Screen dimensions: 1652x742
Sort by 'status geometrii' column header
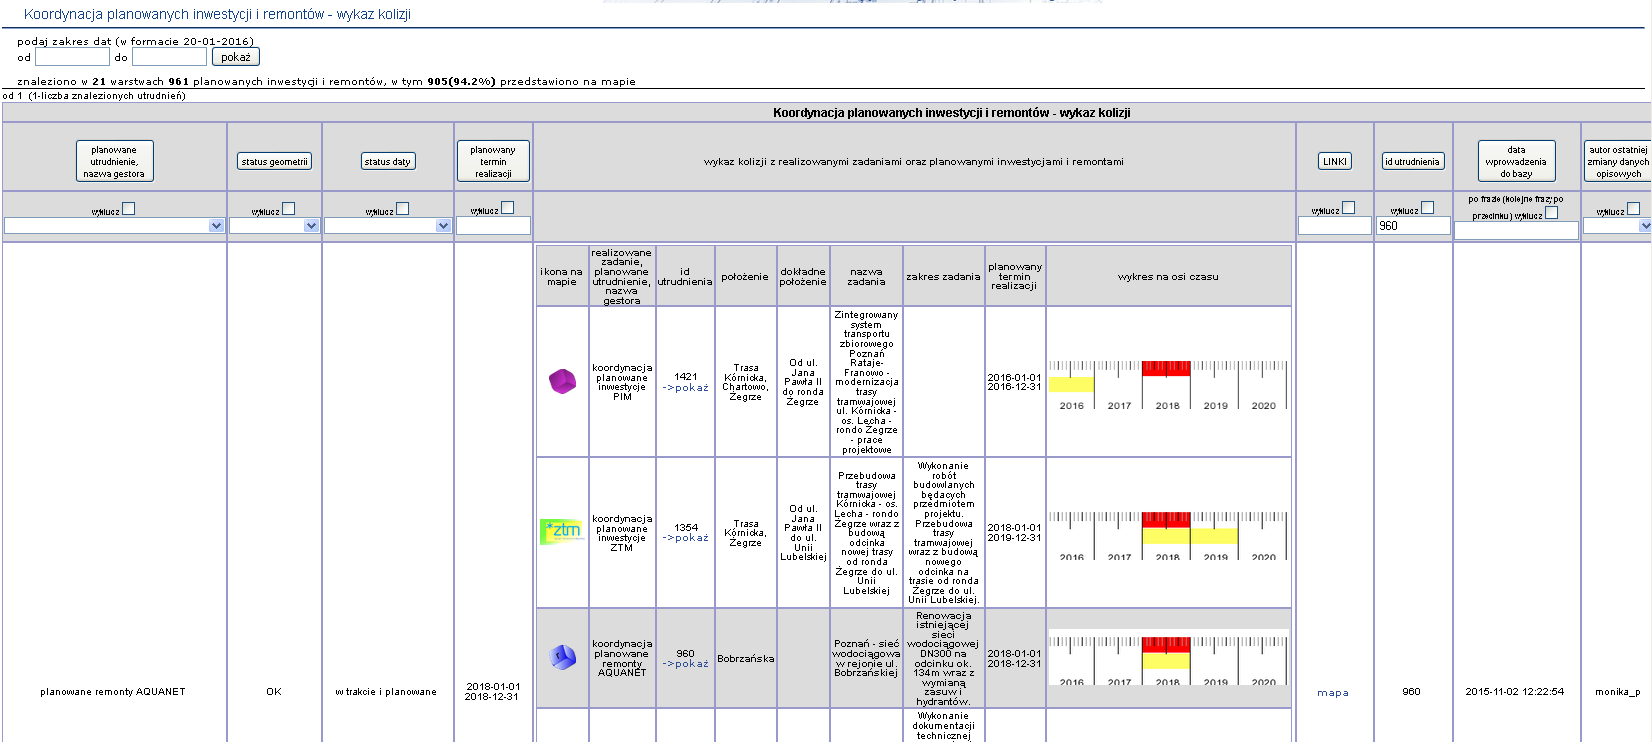274,161
